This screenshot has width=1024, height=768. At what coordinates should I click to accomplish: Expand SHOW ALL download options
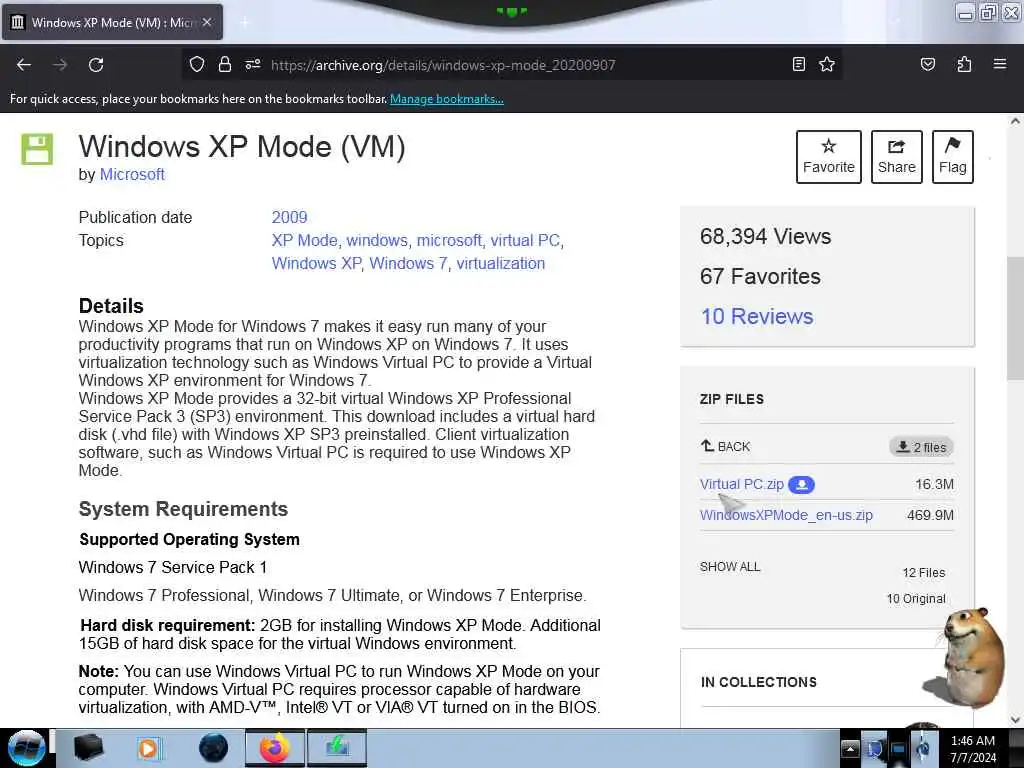729,567
